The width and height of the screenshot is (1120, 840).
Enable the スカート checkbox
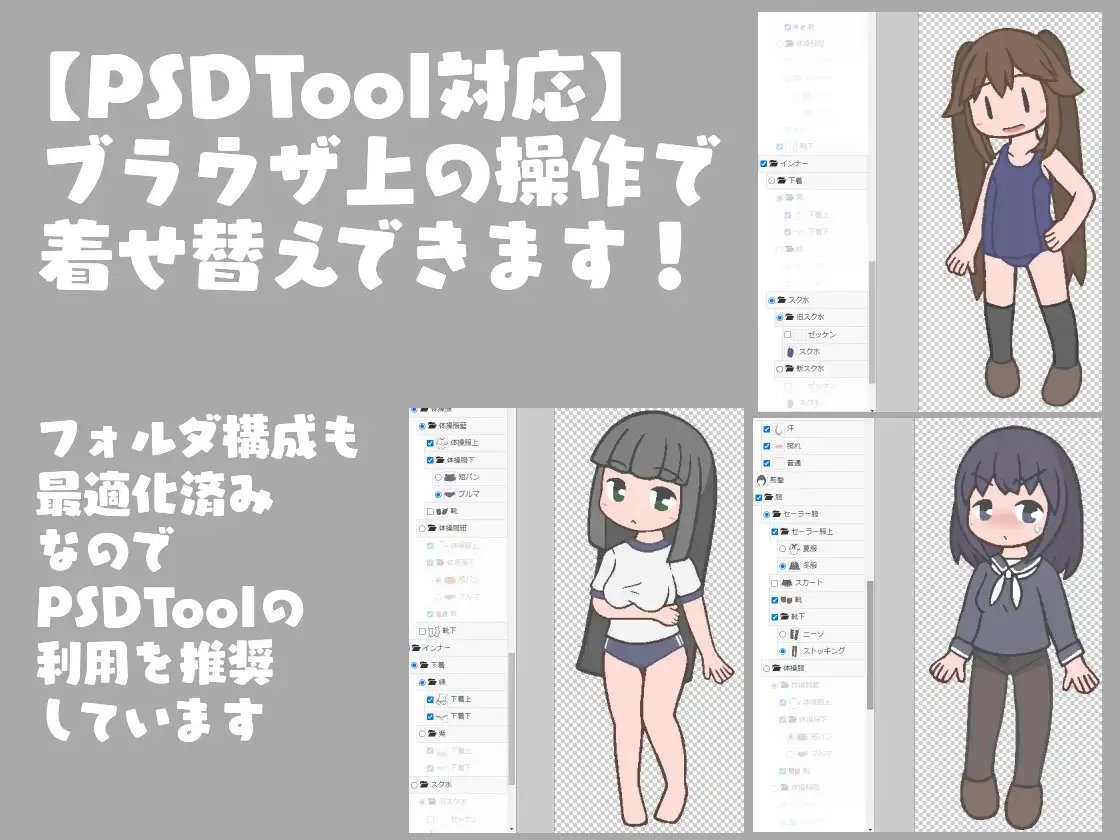tap(774, 582)
